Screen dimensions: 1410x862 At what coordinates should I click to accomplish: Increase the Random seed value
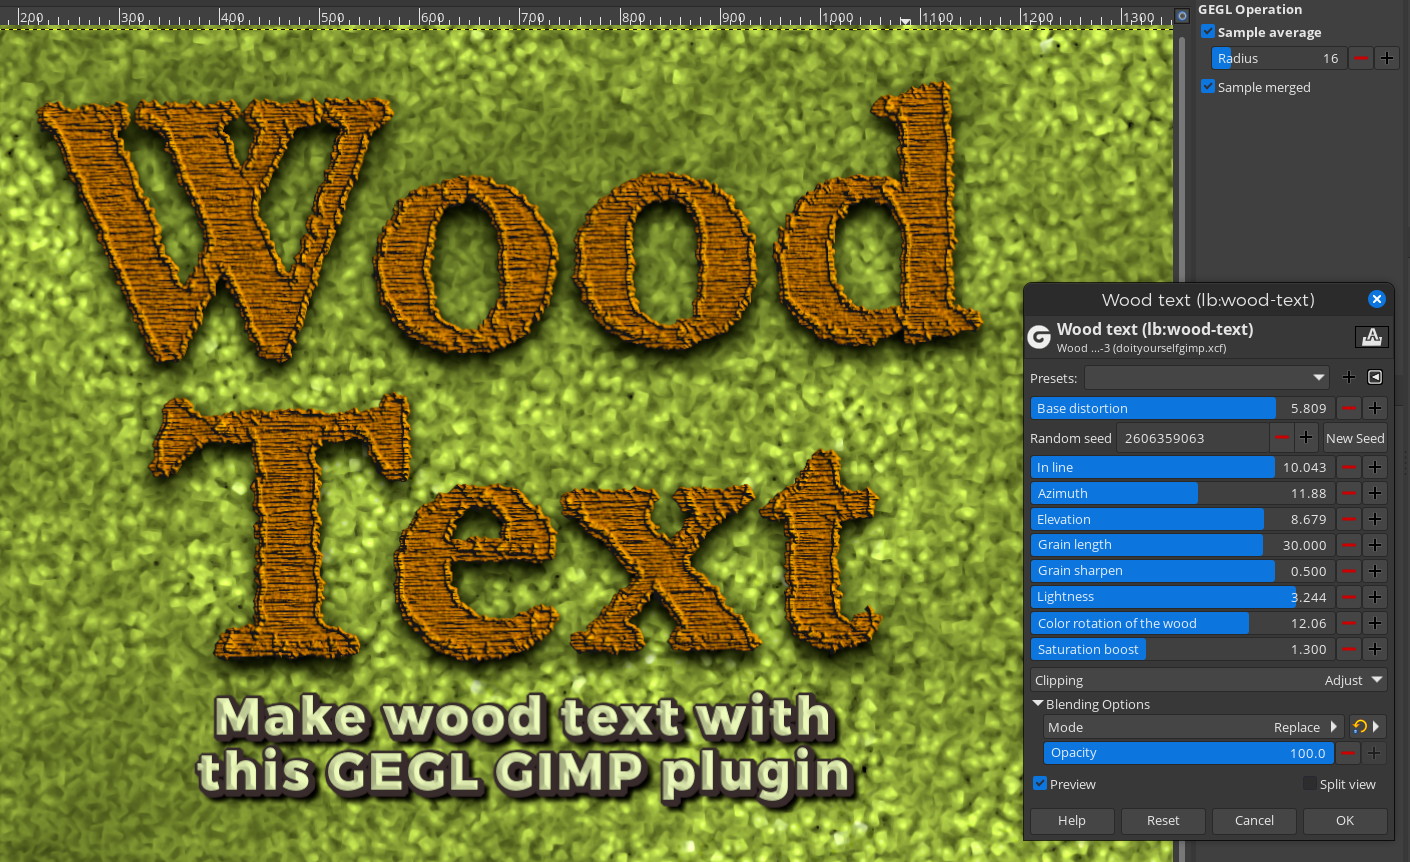pos(1306,438)
